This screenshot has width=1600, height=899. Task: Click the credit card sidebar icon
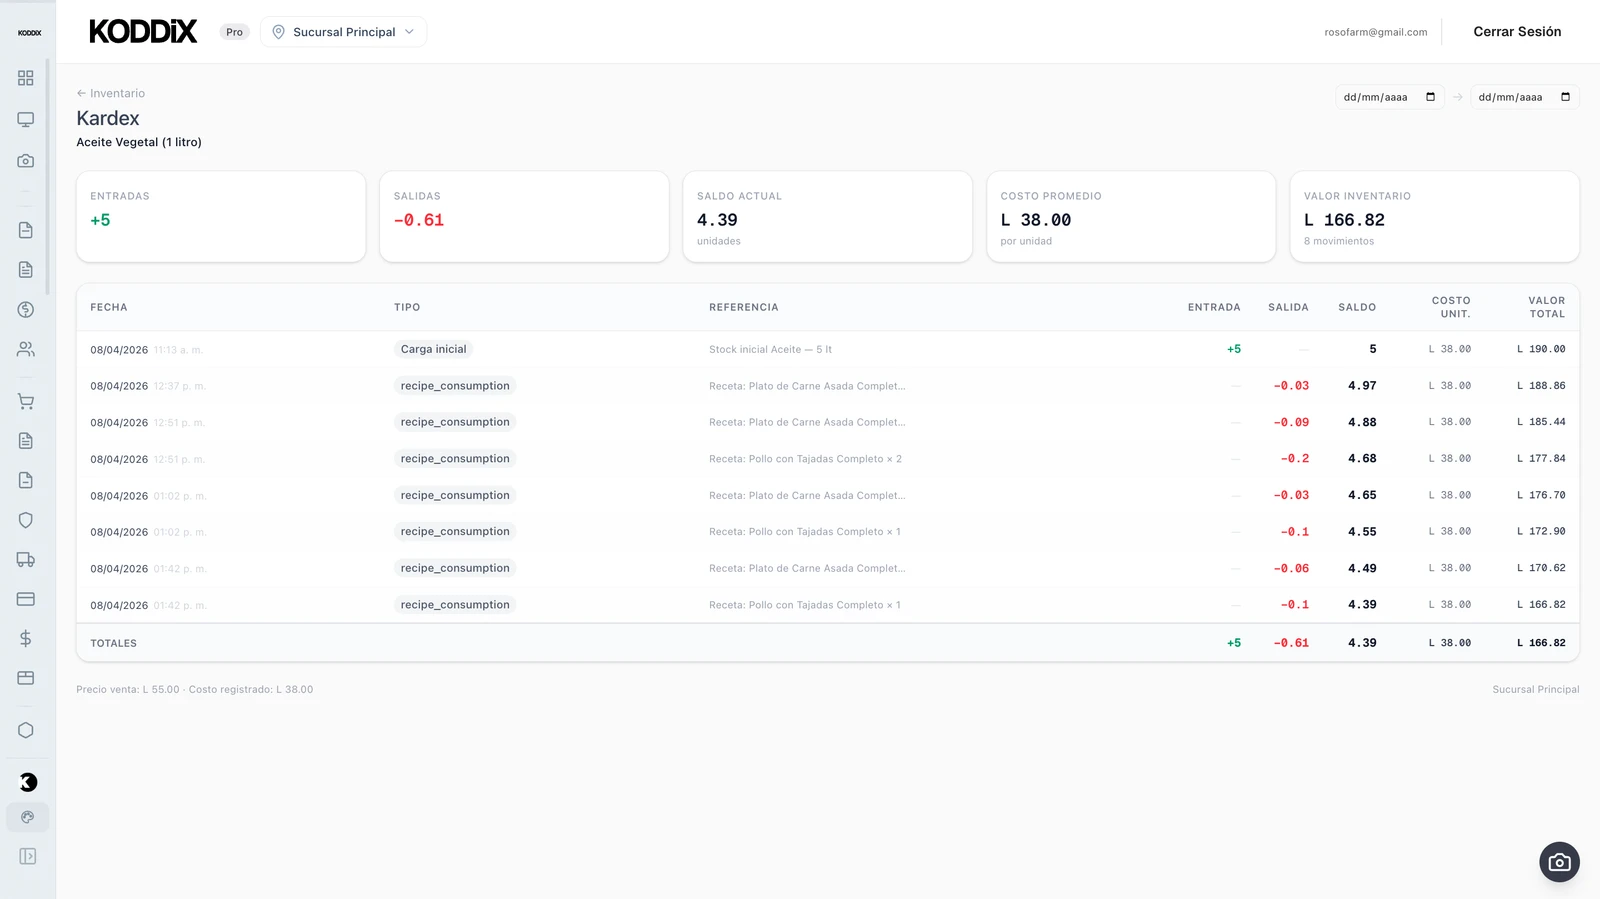(x=26, y=599)
